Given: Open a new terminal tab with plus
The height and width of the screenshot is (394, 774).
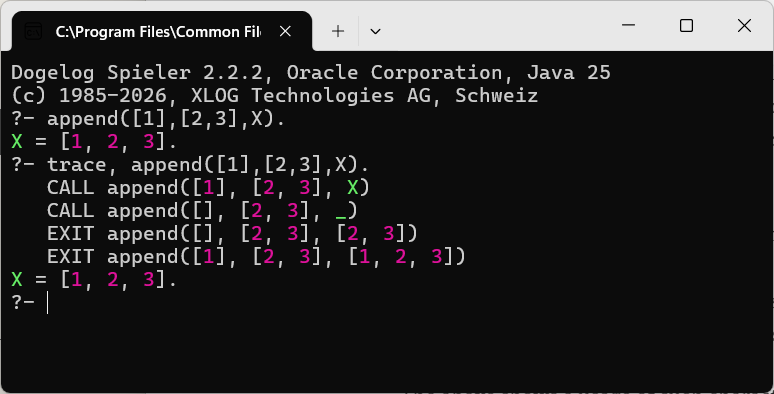Looking at the screenshot, I should 338,32.
